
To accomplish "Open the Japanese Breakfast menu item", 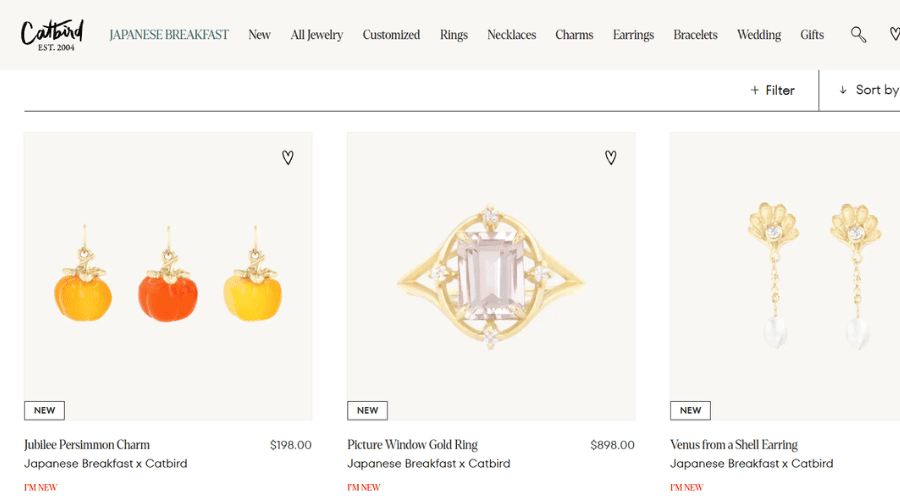I will (169, 34).
